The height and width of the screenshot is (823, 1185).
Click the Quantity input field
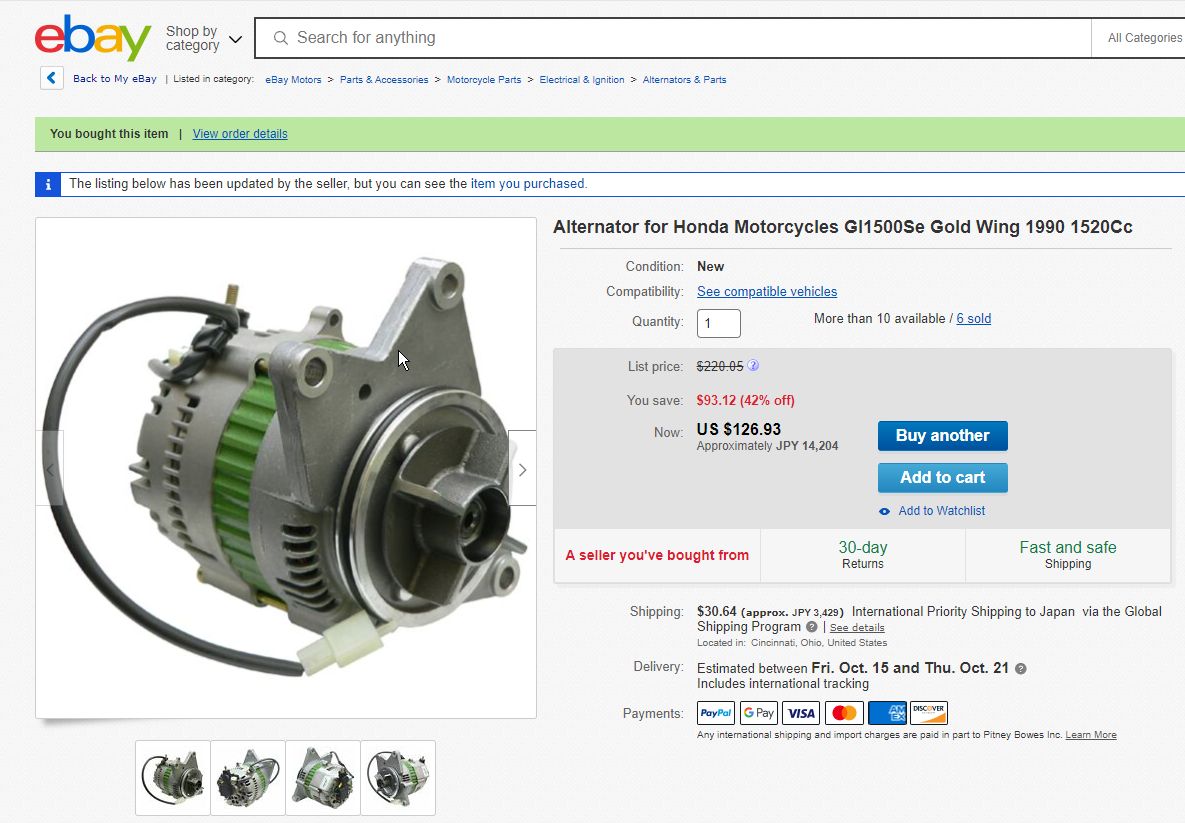719,323
